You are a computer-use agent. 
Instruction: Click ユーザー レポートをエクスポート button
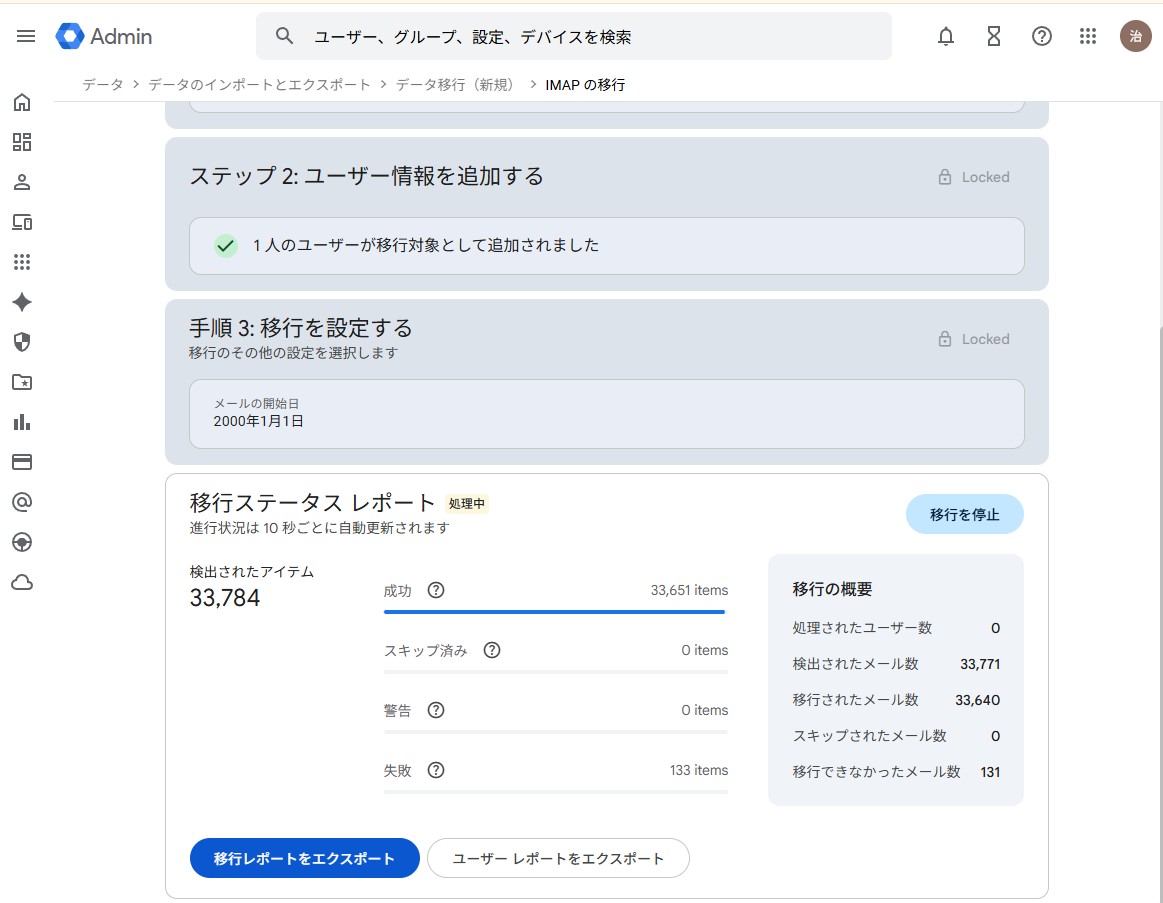558,858
